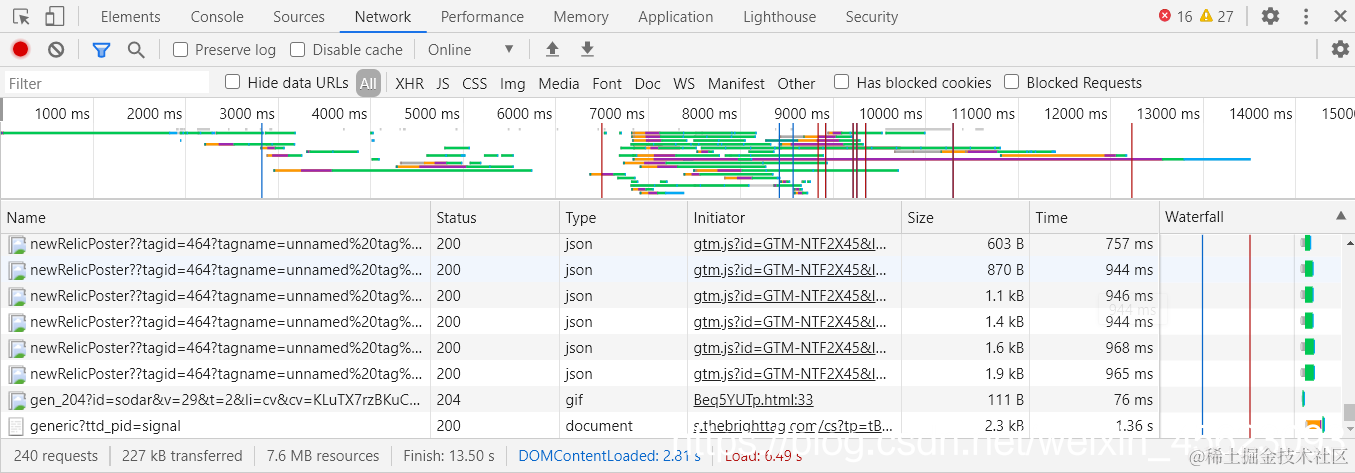Screen dimensions: 1355x473
Task: Open the Beq5YUTp.html:33 initiator link
Action: (753, 400)
